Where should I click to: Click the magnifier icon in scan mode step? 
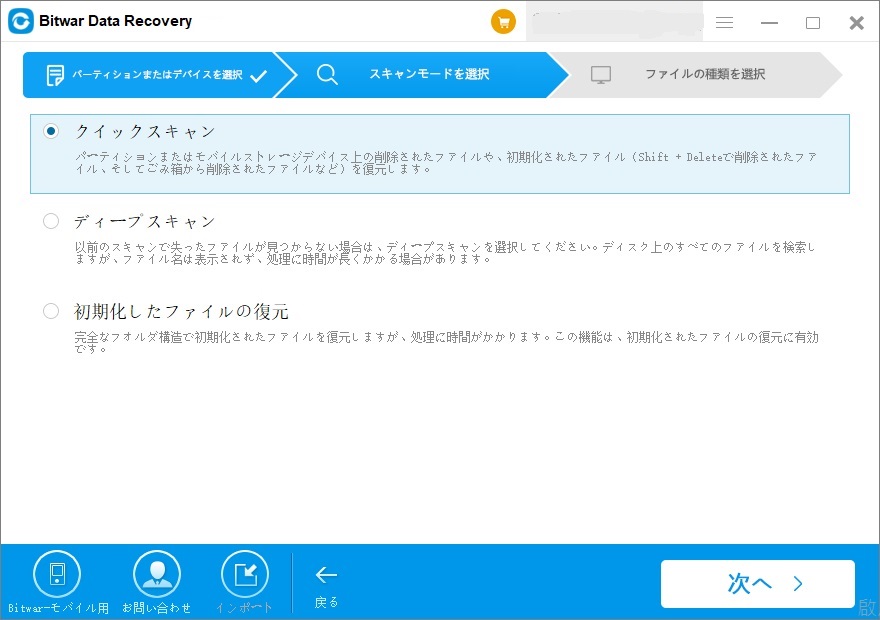click(x=327, y=75)
